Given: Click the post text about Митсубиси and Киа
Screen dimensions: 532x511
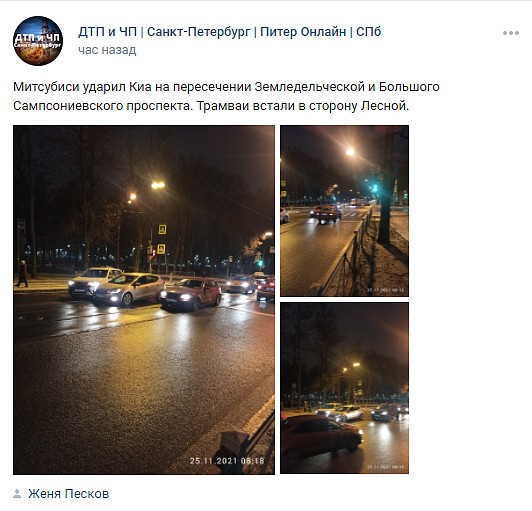Looking at the screenshot, I should point(226,96).
